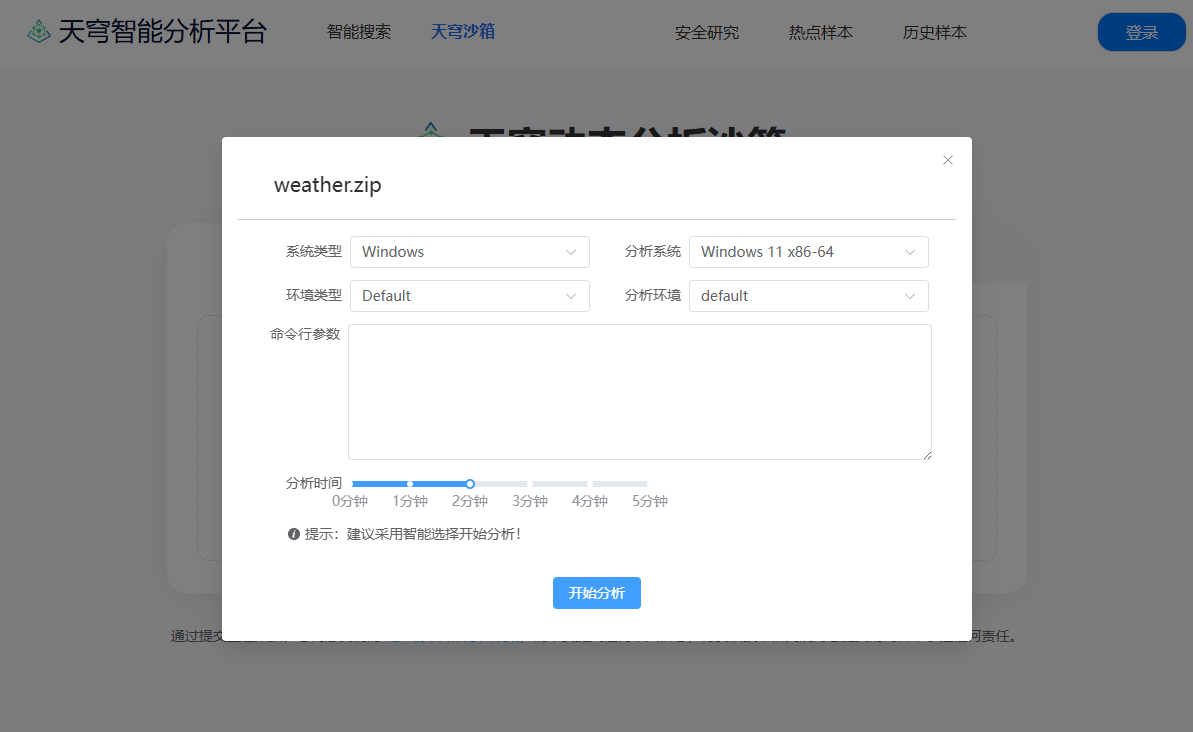The height and width of the screenshot is (732, 1193).
Task: Open the 分析系统 dropdown showing Windows 11 x86-64
Action: point(808,252)
